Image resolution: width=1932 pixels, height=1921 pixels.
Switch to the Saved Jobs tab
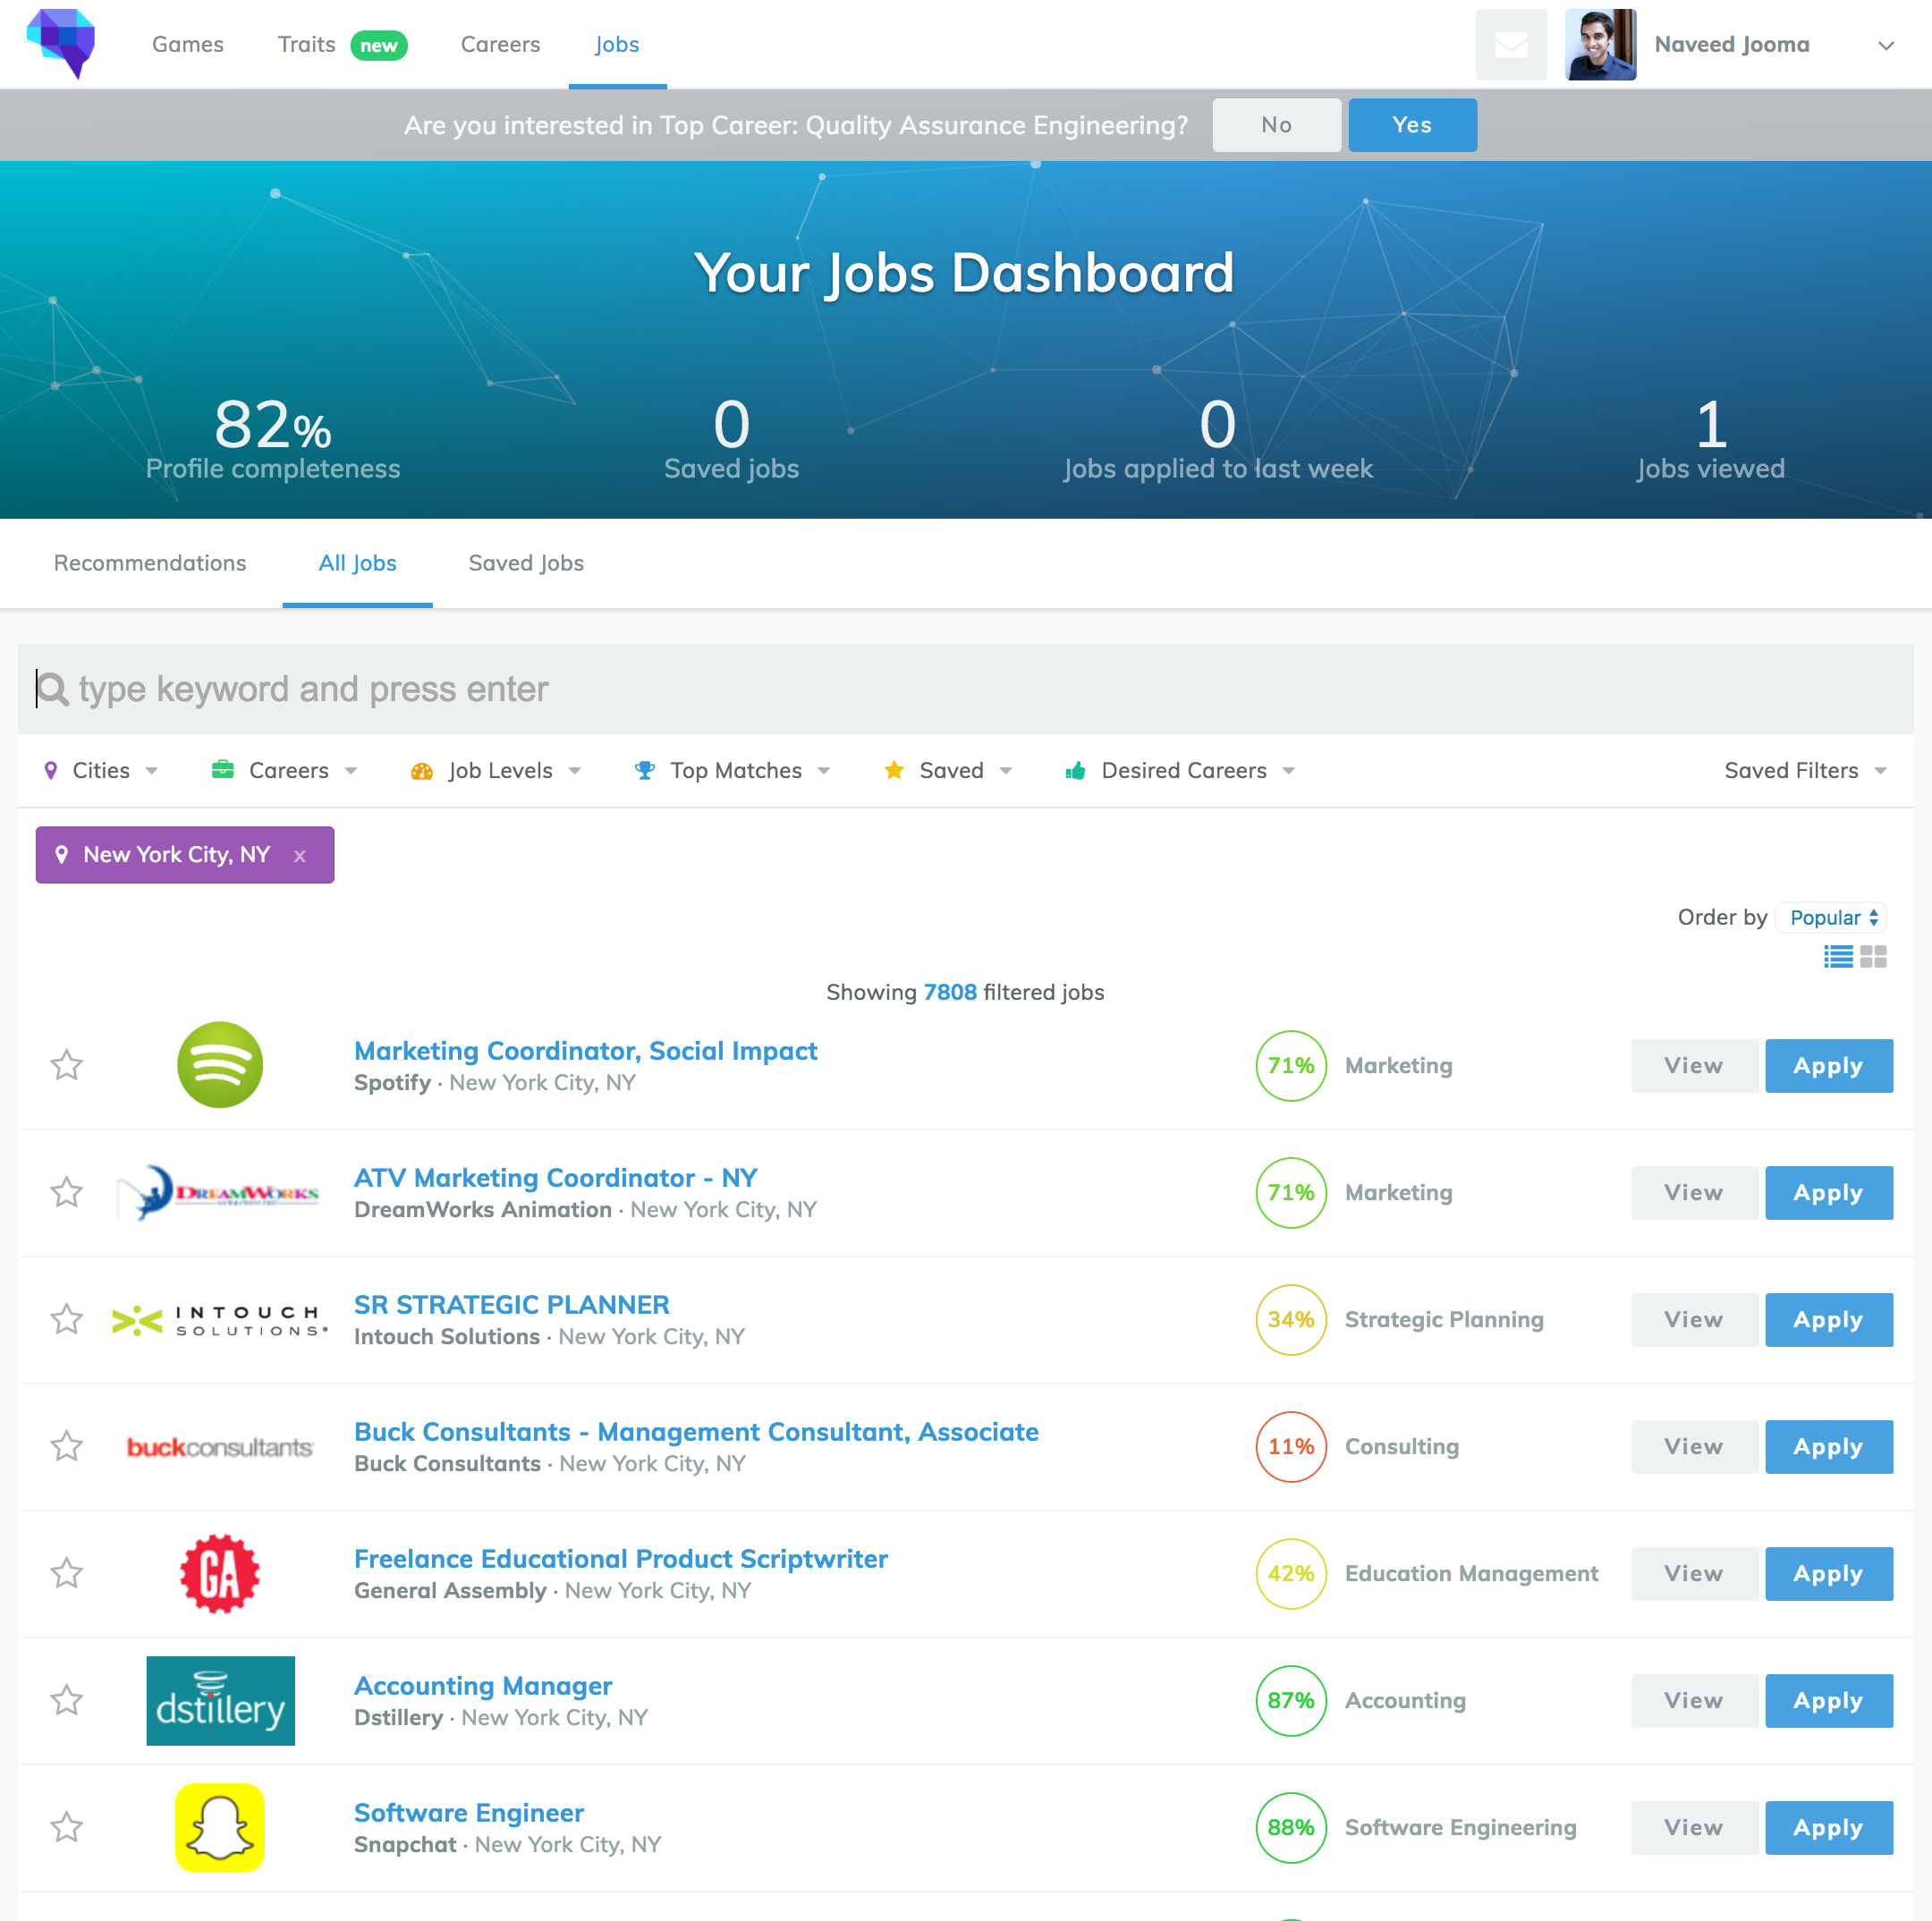point(525,563)
